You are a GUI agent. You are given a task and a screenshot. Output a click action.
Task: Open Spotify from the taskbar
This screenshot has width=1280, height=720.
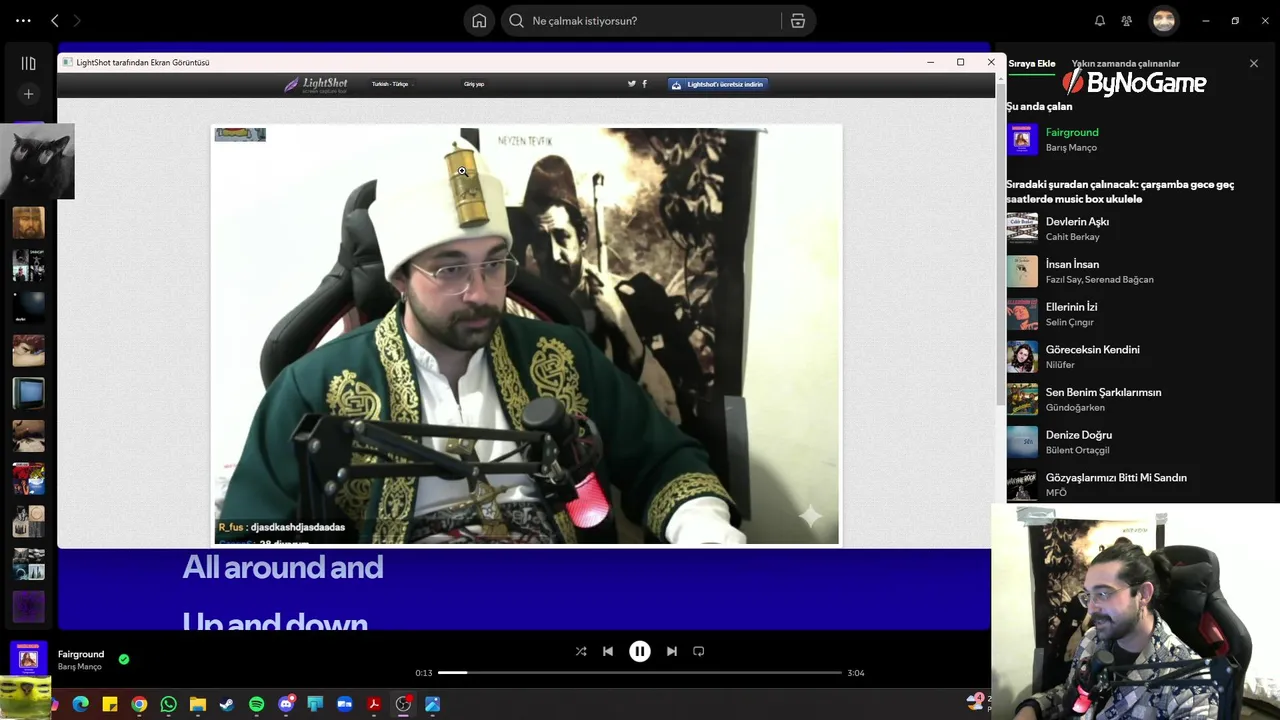pos(256,704)
